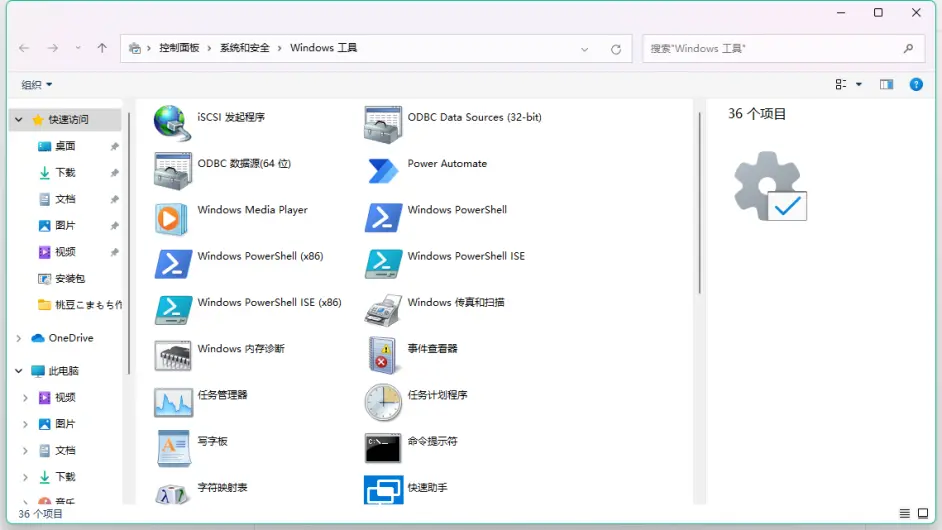The image size is (942, 530).
Task: Select the 桃豆 folder in quick access
Action: click(x=79, y=305)
